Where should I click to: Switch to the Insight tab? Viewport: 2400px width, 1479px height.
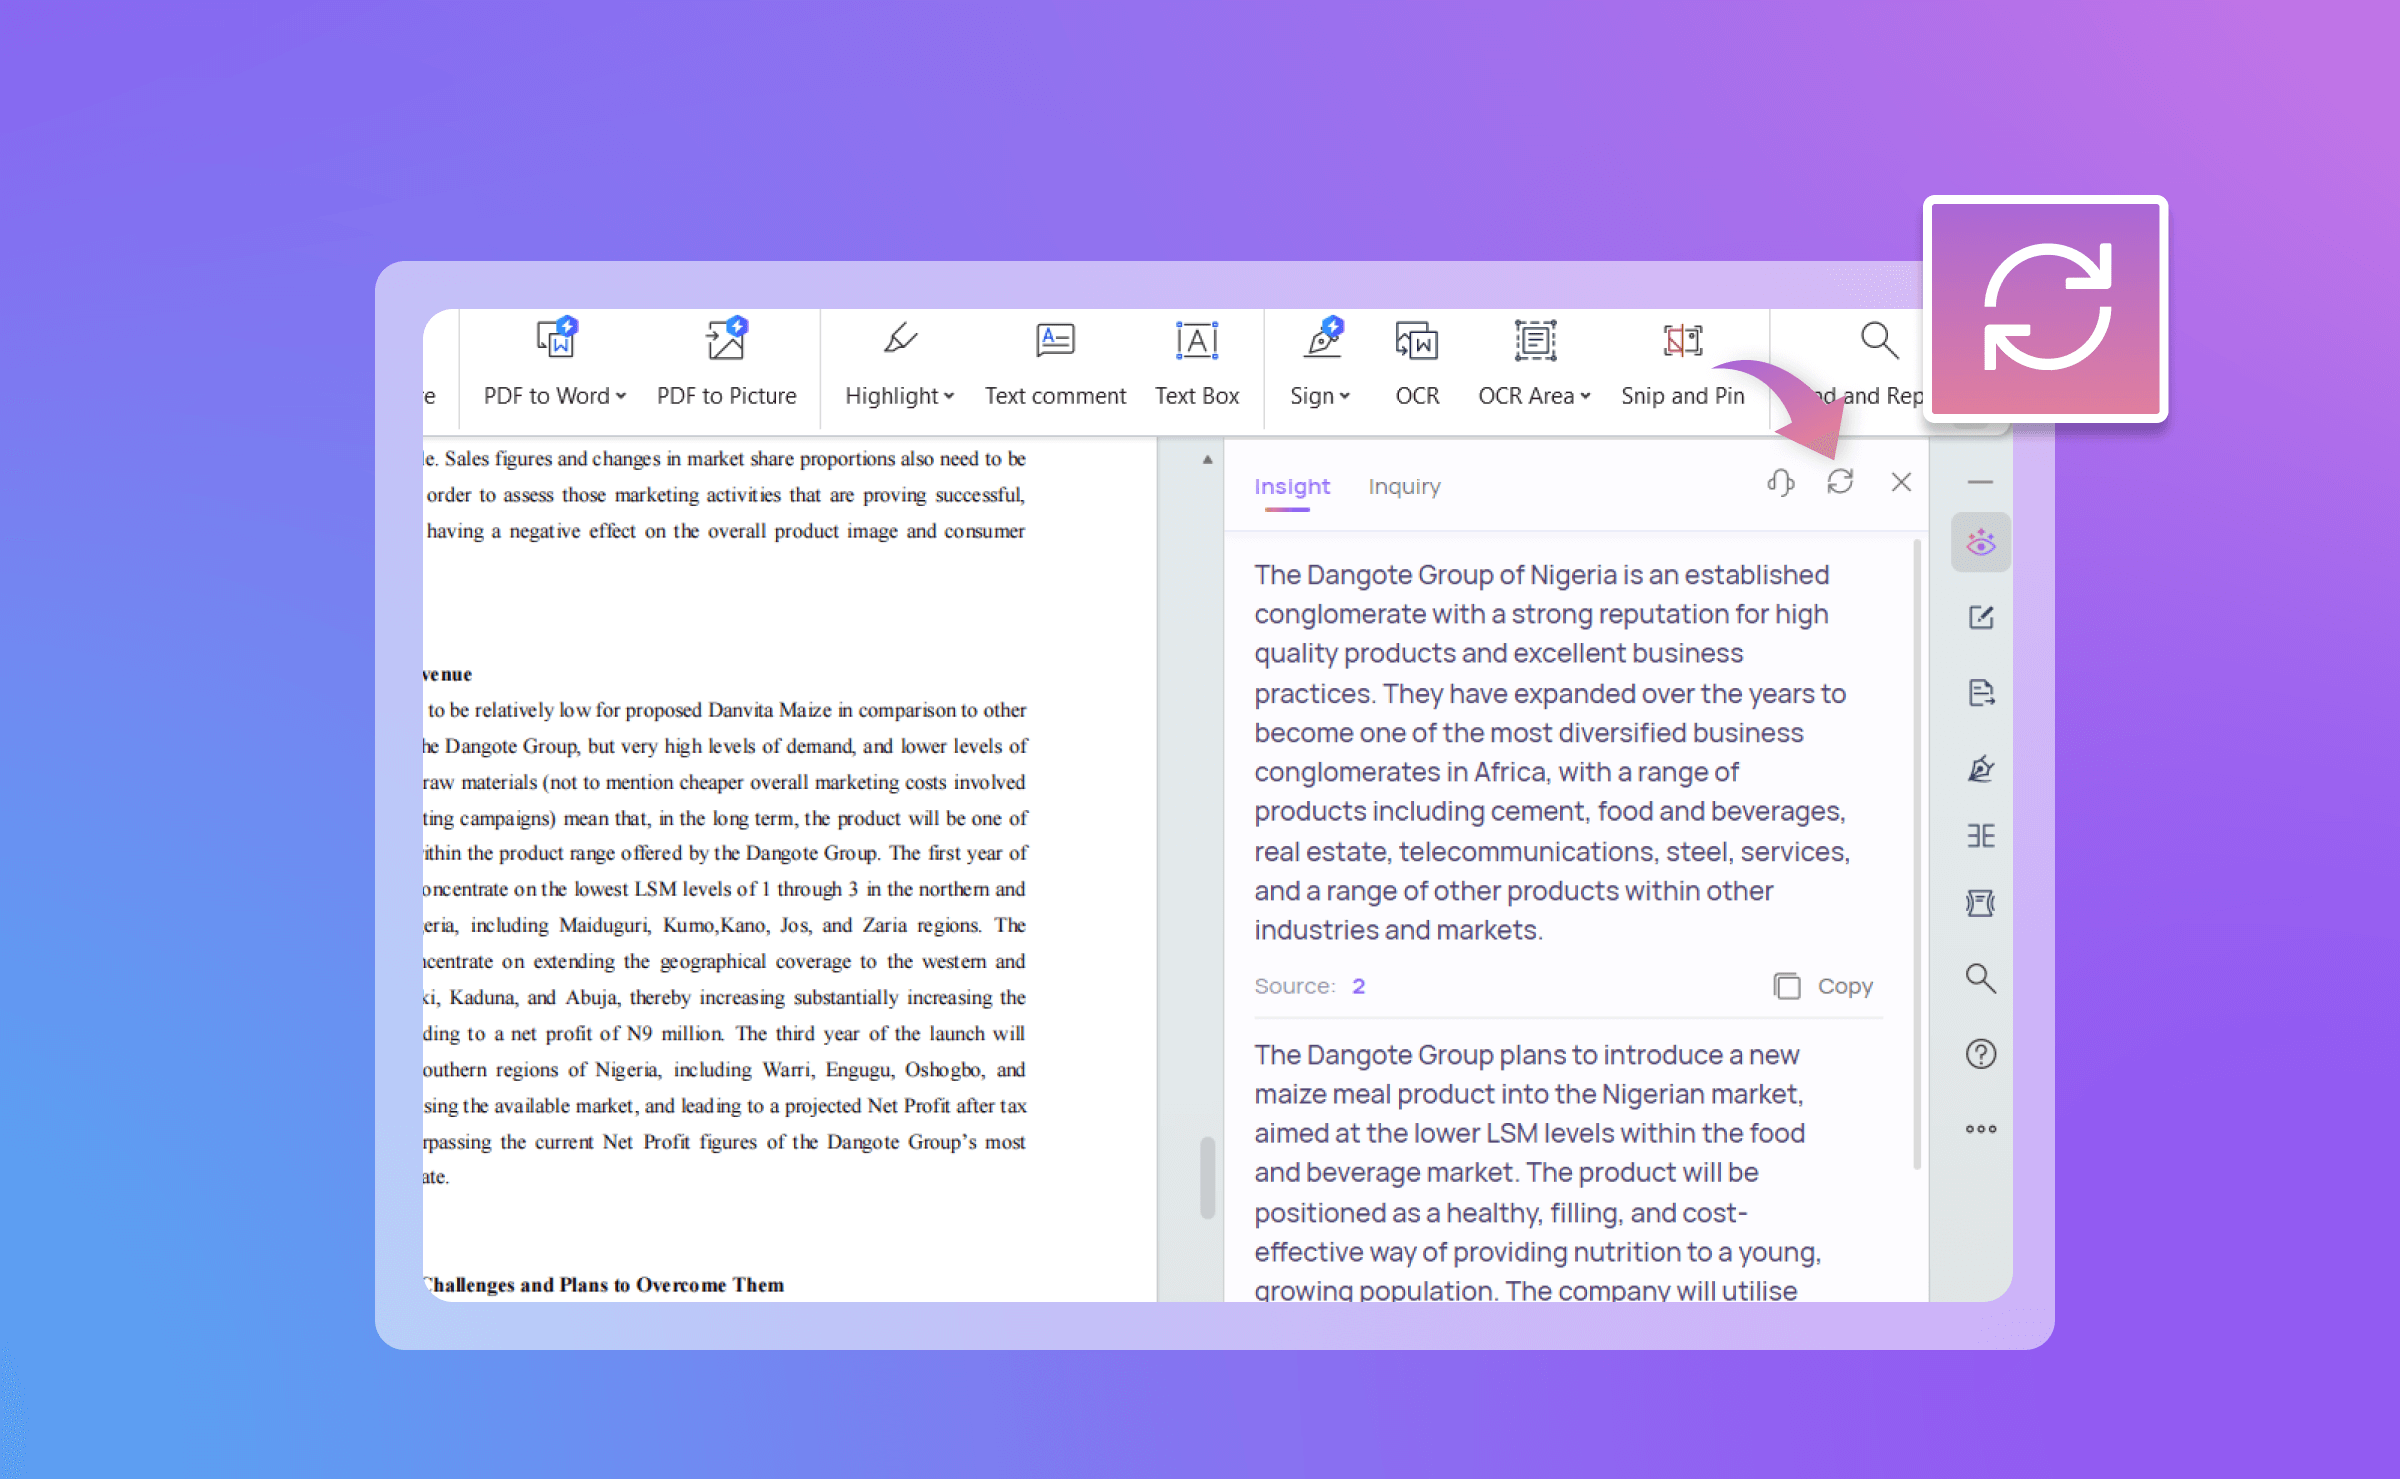point(1294,487)
